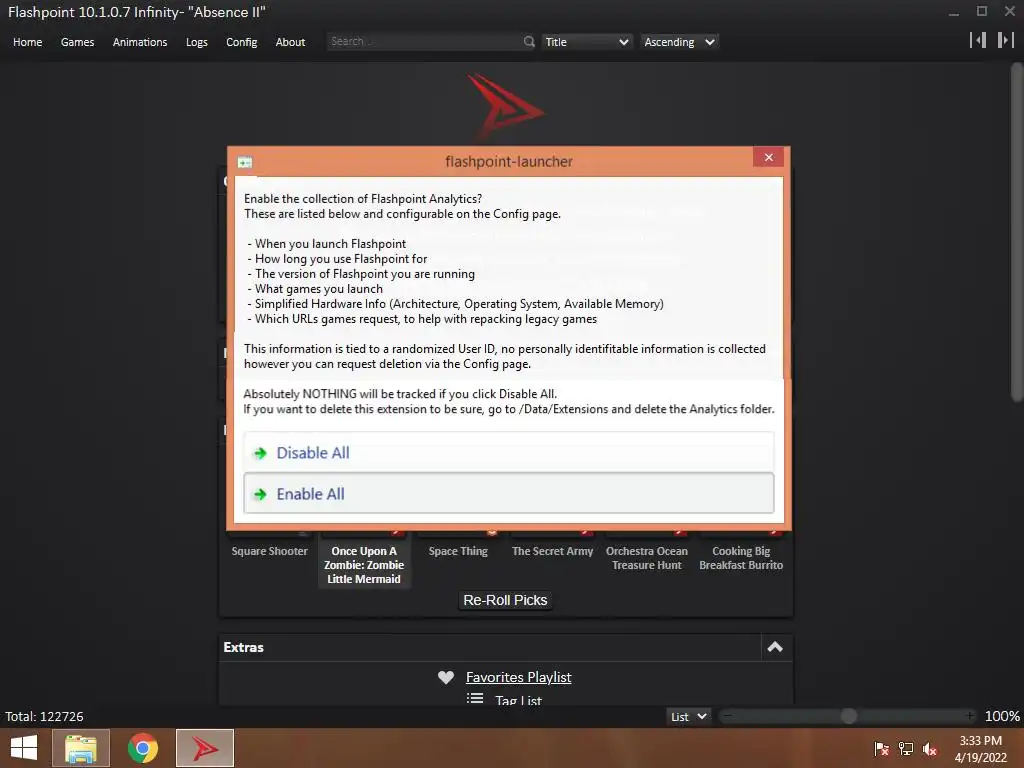Screen dimensions: 1024x768
Task: Select Orchestra Ocean Treasure Hunt pick
Action: [x=647, y=558]
